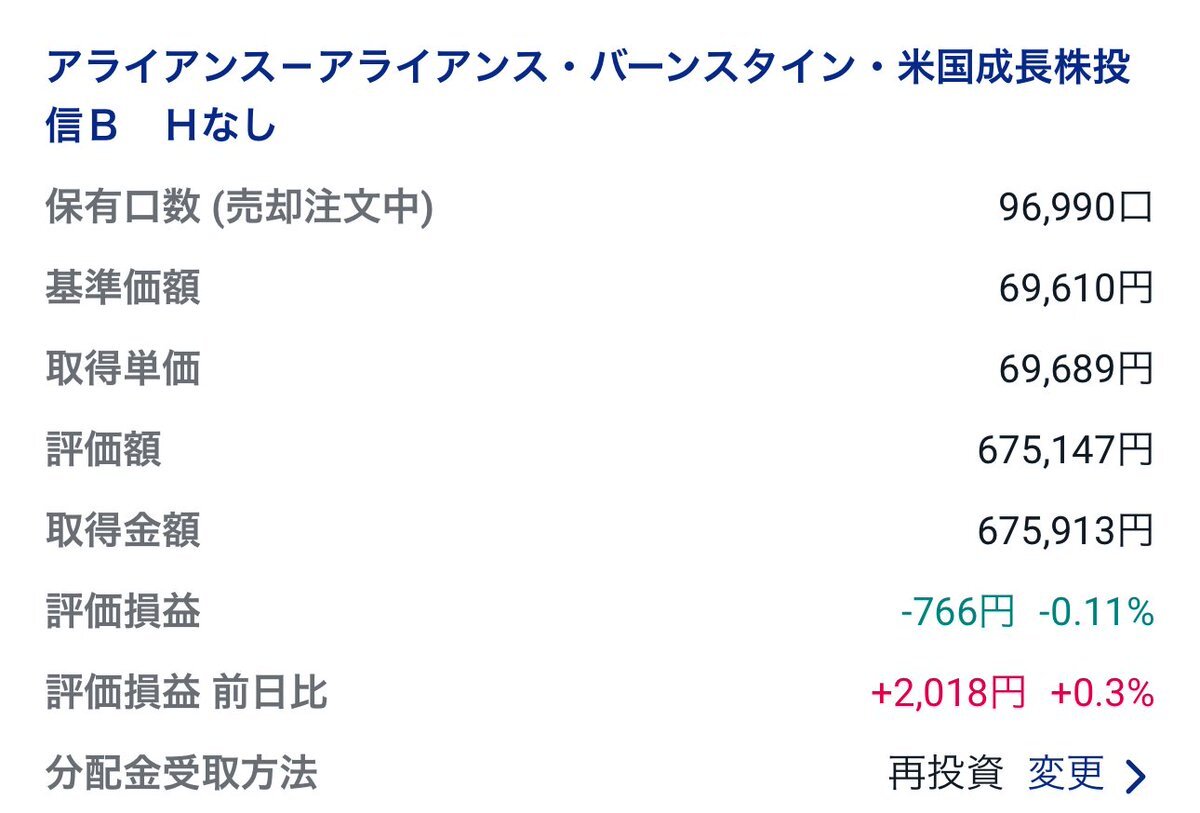Click the 675,147円 valuation amount
1200x813 pixels.
(1066, 451)
